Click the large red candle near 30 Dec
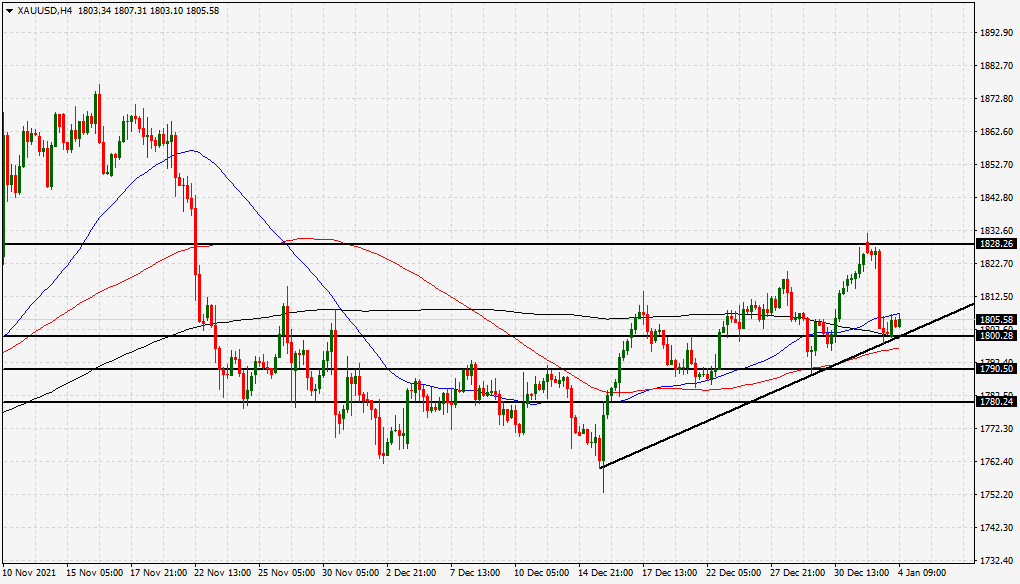 879,289
